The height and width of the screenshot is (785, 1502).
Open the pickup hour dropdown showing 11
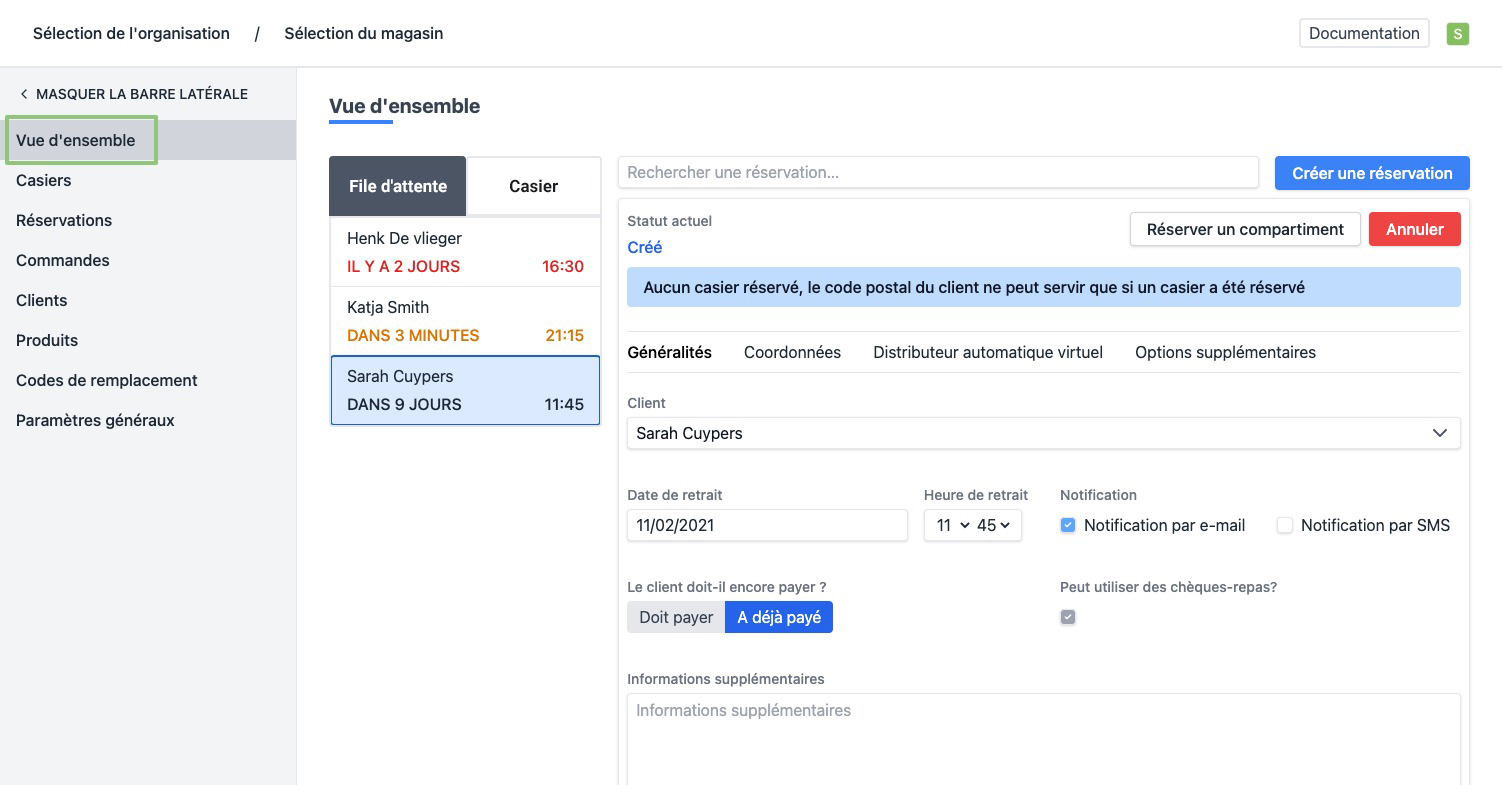point(953,525)
